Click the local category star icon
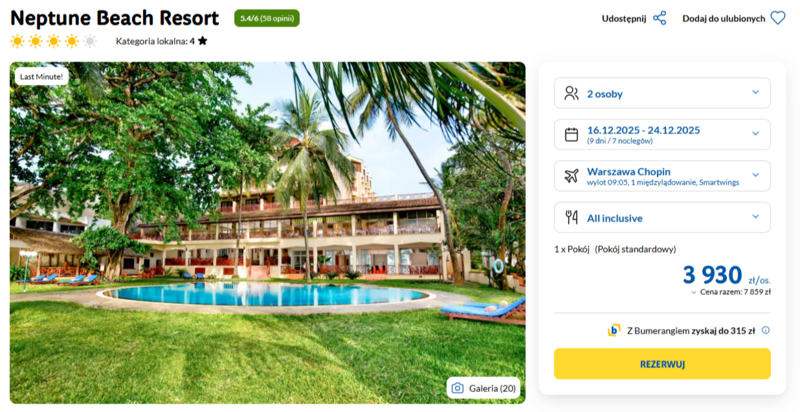The width and height of the screenshot is (800, 412). 203,41
